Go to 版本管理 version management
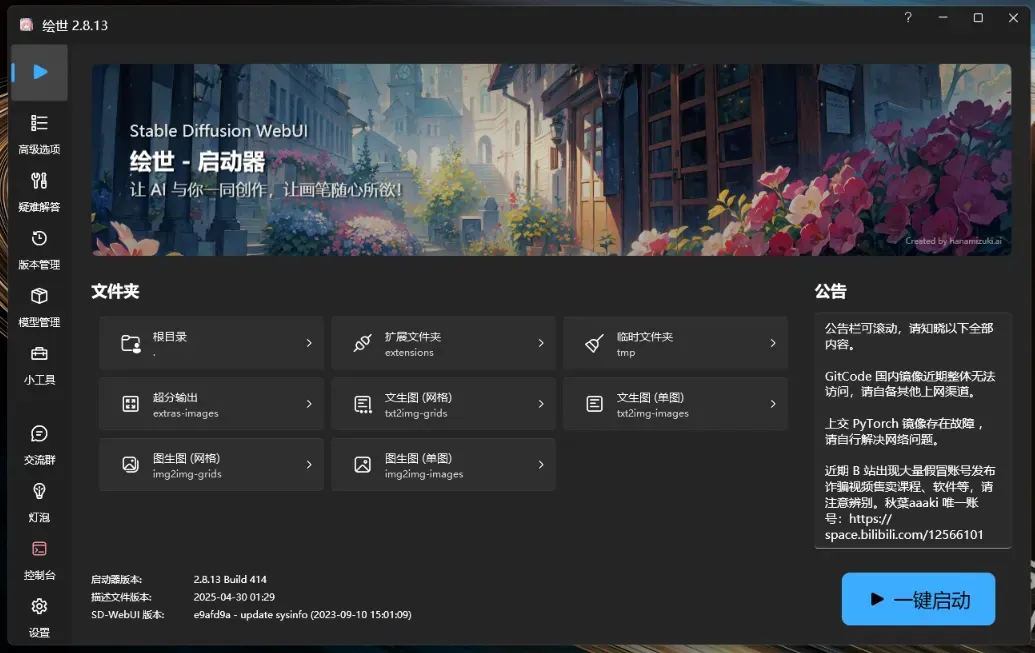The image size is (1035, 653). tap(39, 240)
